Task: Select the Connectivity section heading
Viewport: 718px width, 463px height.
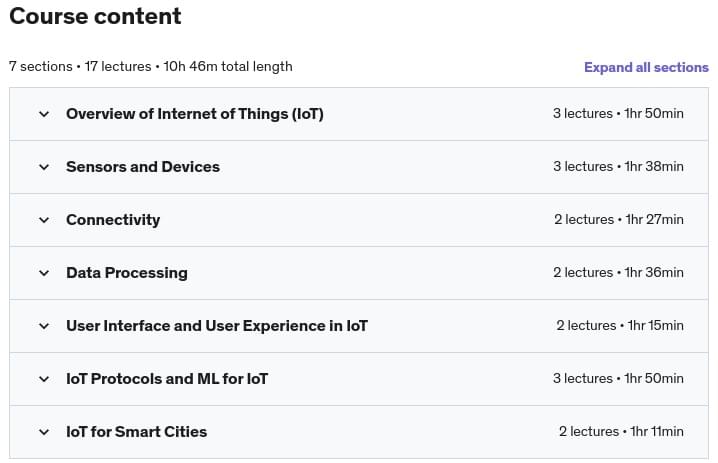Action: click(112, 220)
